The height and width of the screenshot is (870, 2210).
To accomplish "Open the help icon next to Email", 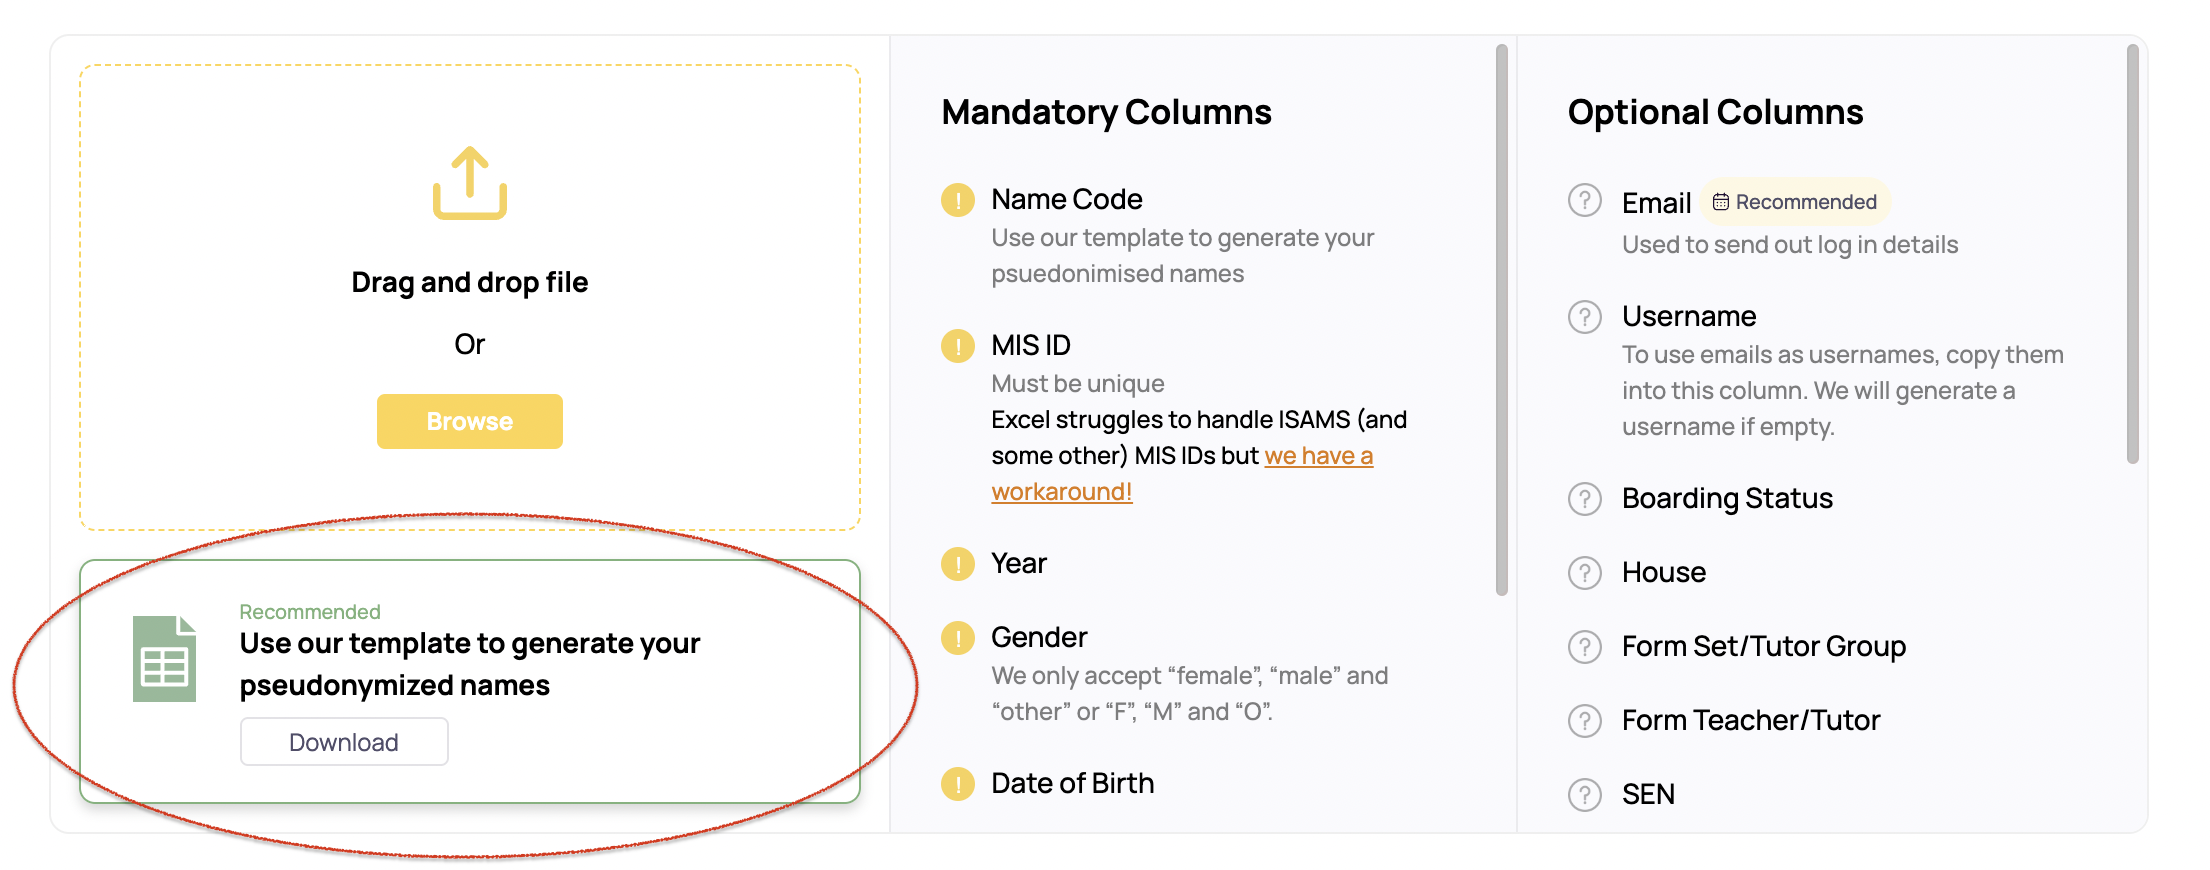I will pos(1584,200).
